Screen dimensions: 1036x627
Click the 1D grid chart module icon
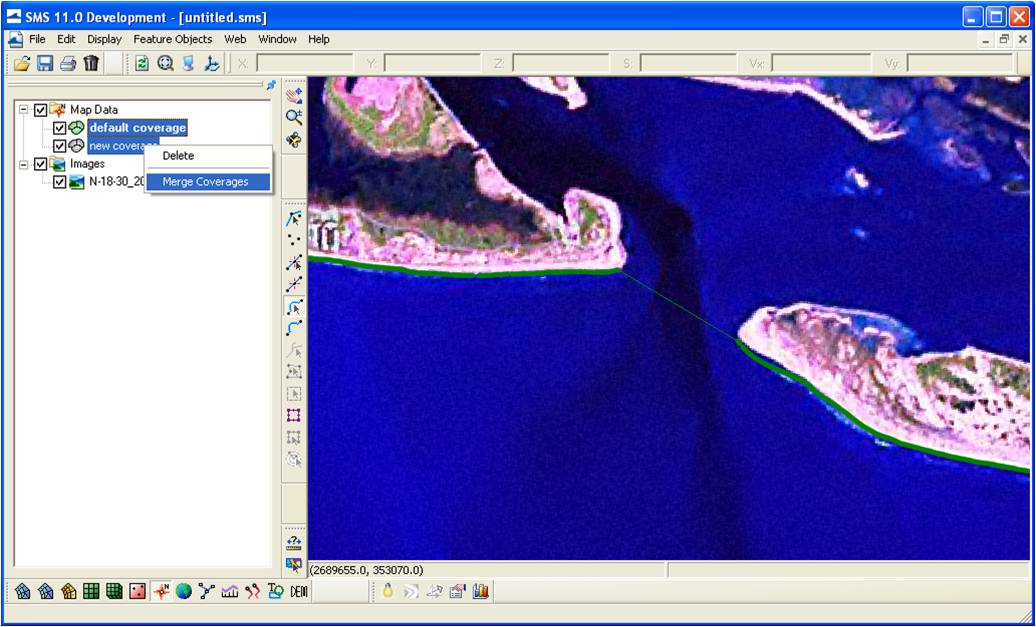click(x=229, y=592)
